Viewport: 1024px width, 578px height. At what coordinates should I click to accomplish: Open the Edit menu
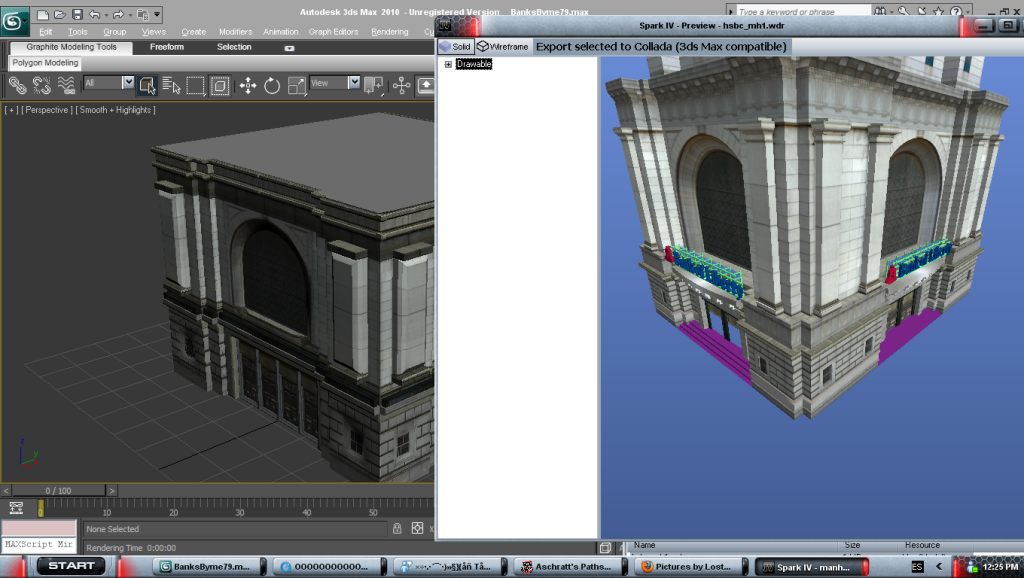click(46, 31)
